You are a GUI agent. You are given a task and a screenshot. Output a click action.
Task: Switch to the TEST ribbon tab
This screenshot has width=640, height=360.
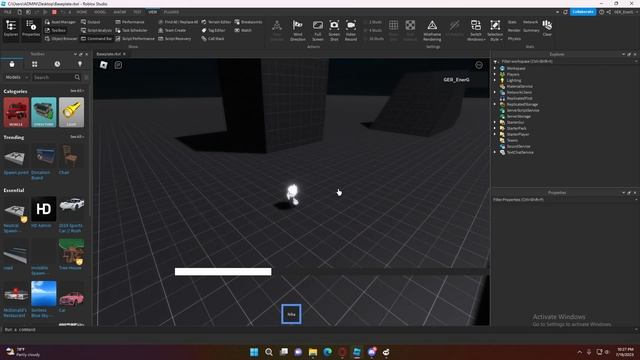(x=137, y=12)
